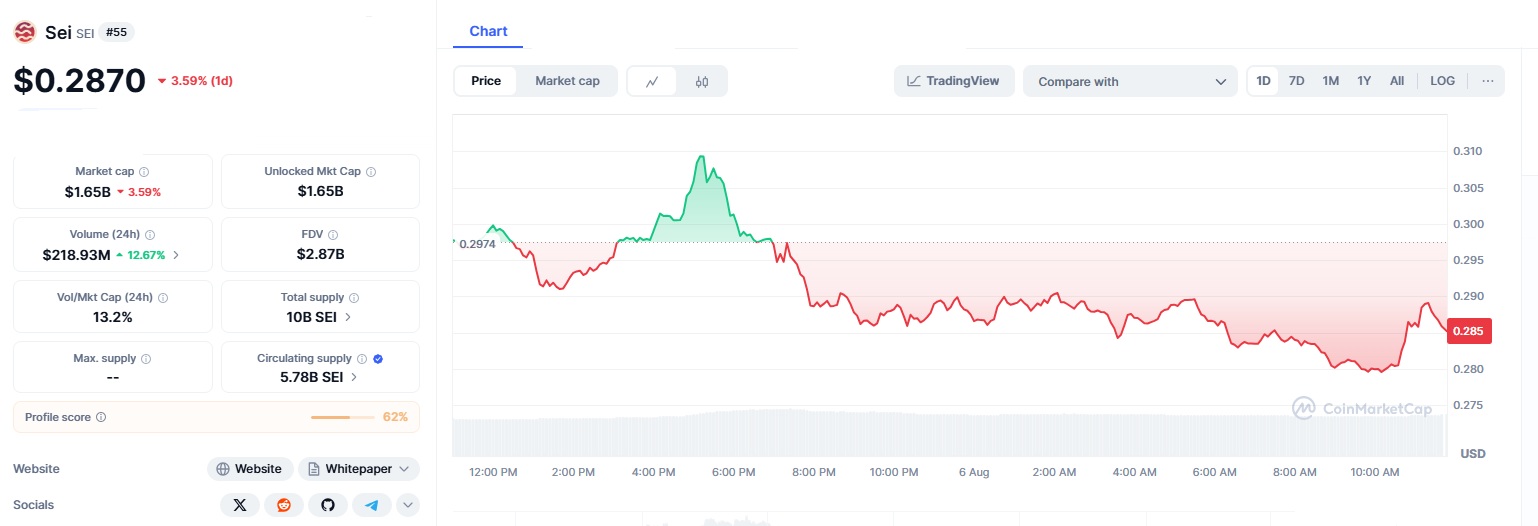
Task: Click the 12:00 PM axis label
Action: pos(493,472)
